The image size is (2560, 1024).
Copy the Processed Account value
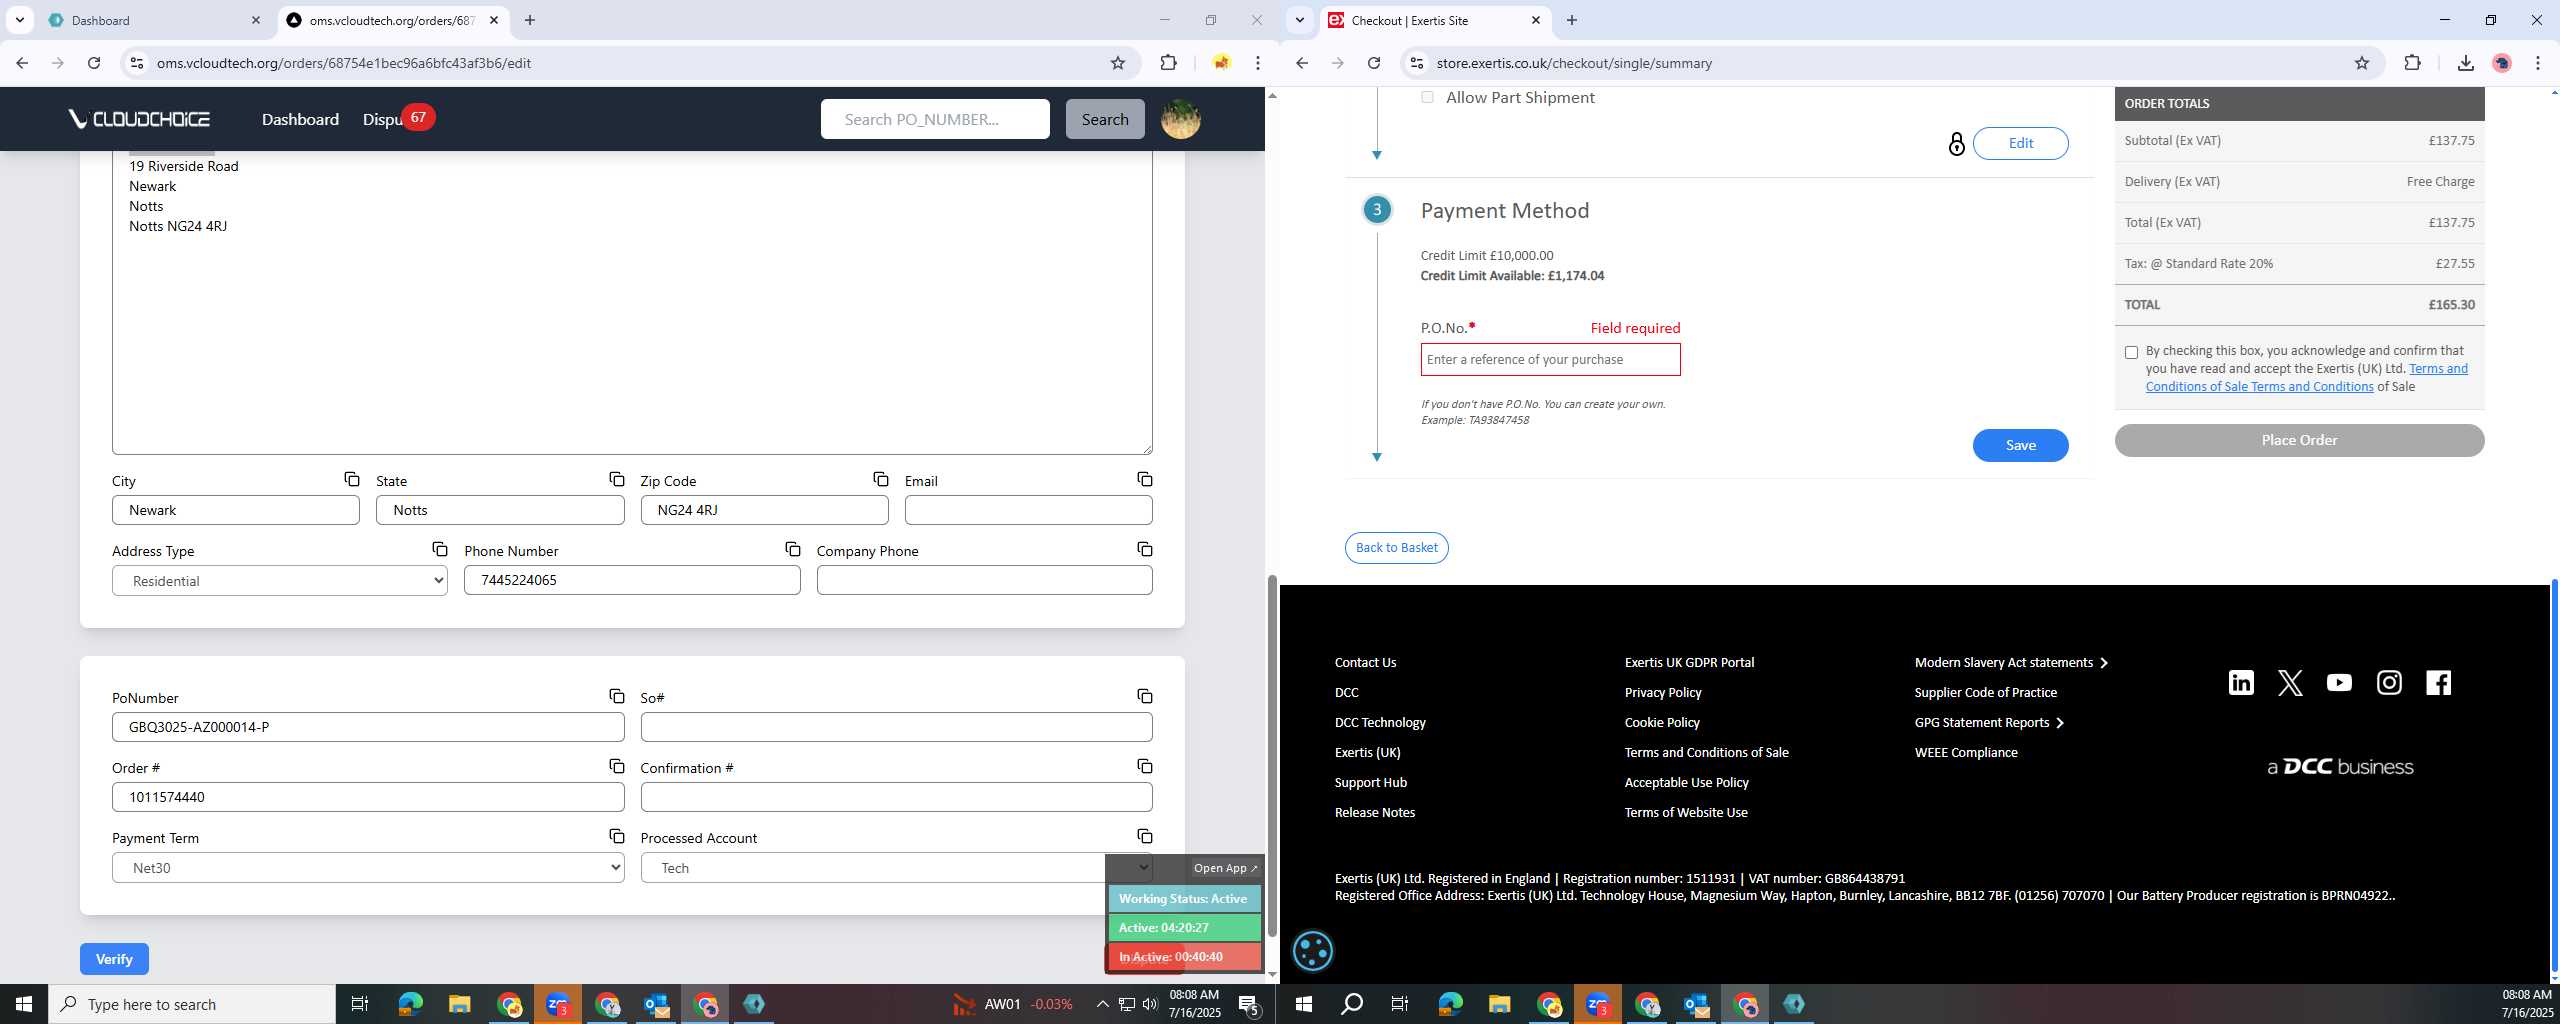1145,836
